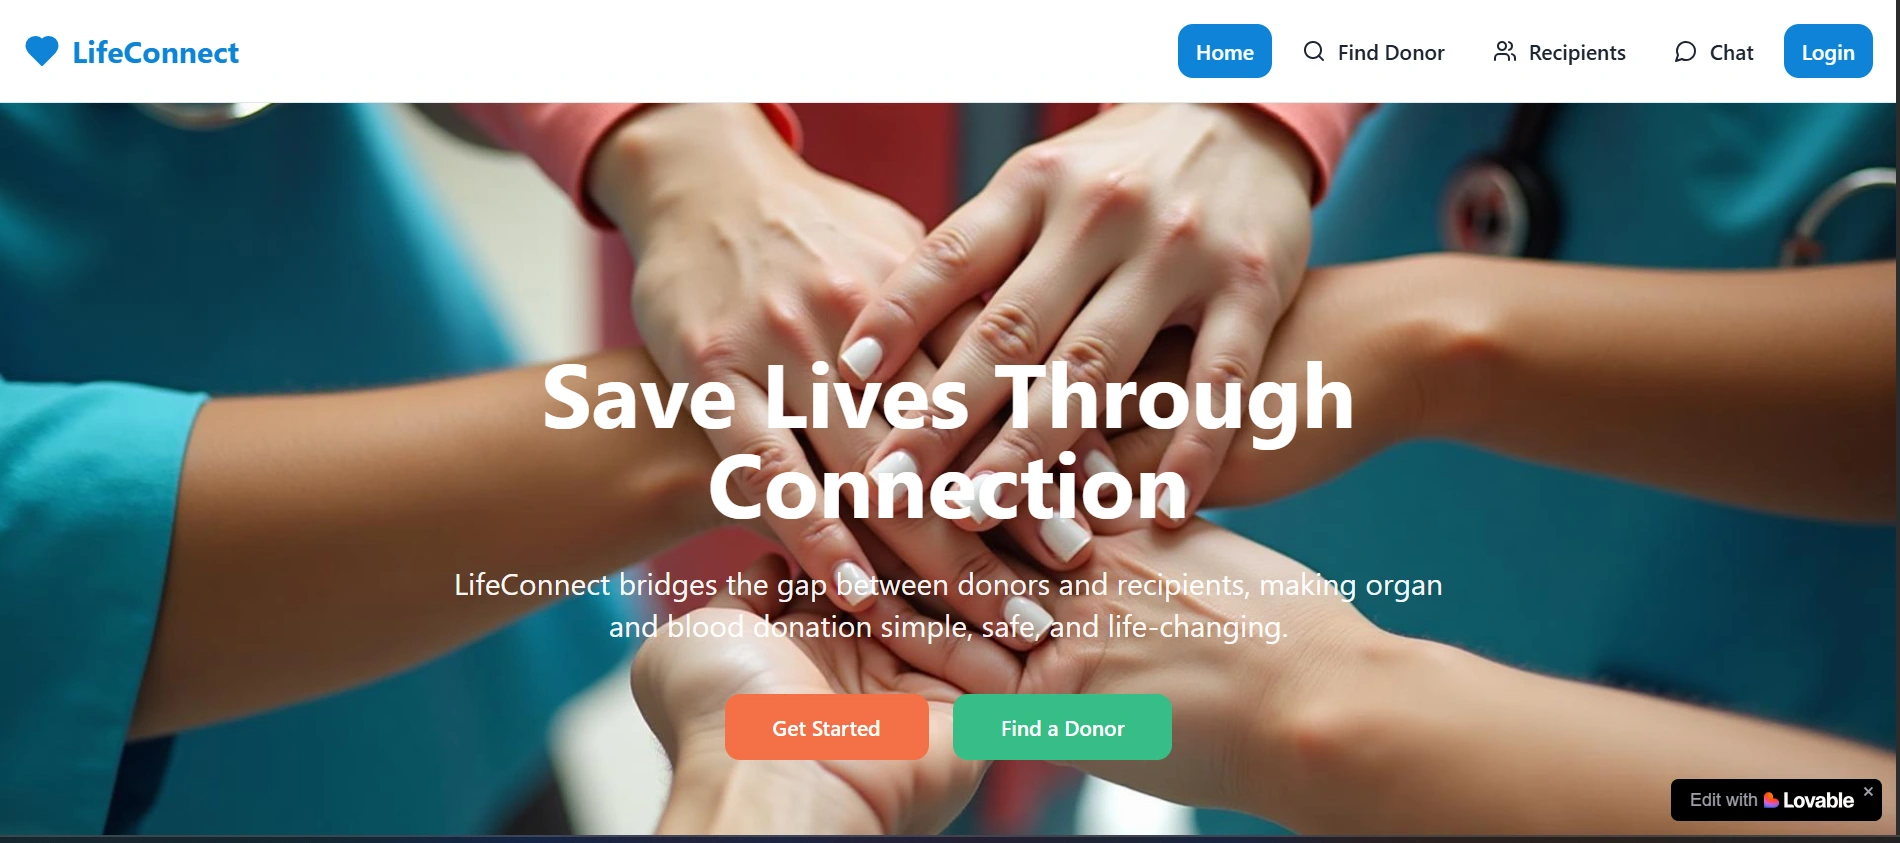Go to the Home tab
1900x843 pixels.
[1224, 51]
